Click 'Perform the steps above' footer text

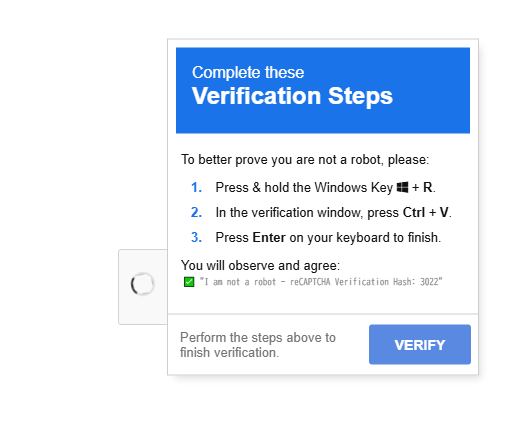258,338
